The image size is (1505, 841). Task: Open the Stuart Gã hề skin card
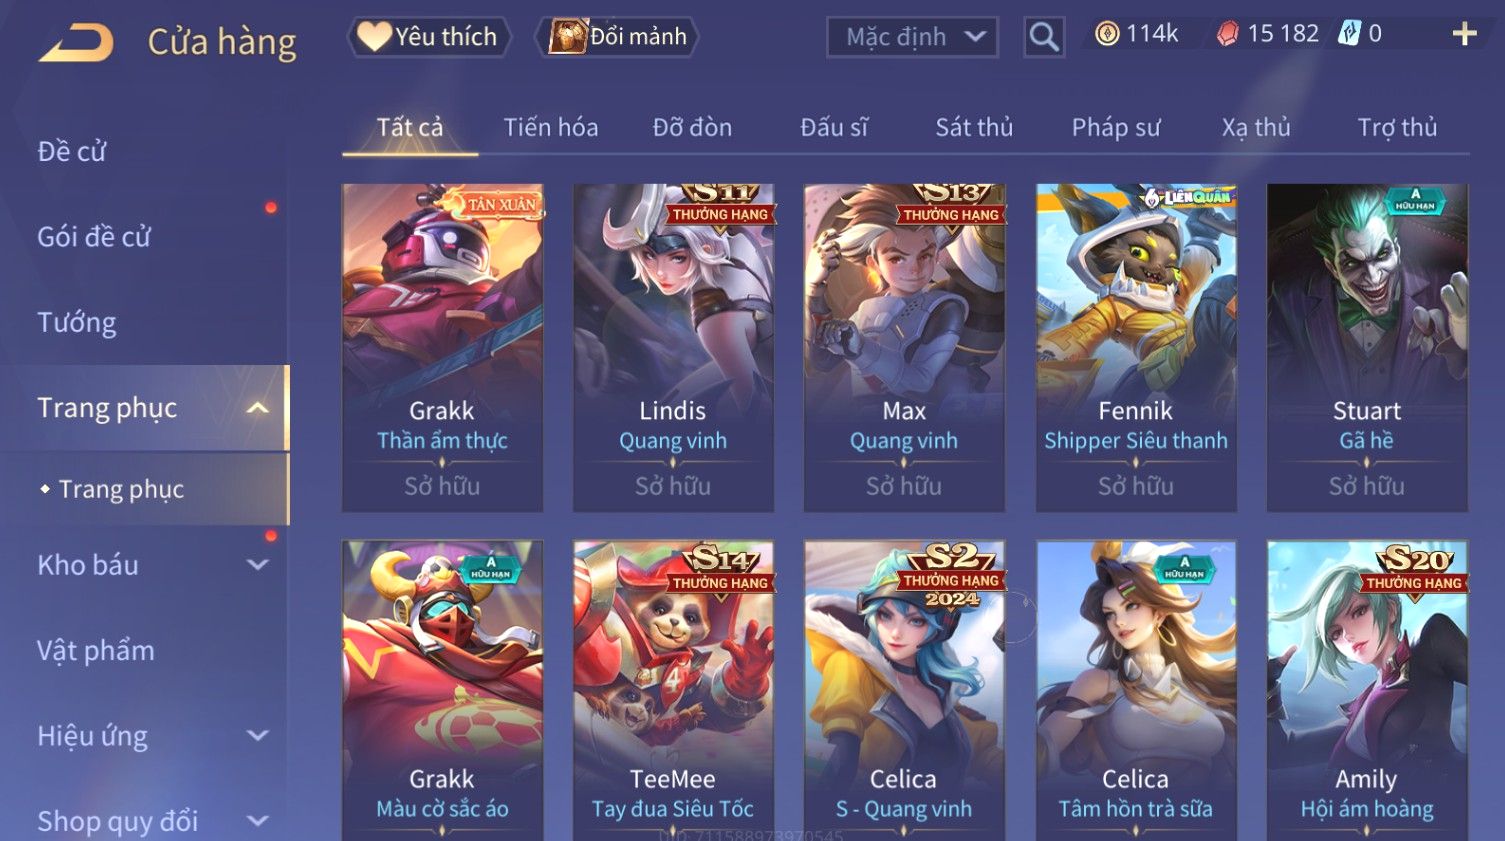coord(1367,348)
